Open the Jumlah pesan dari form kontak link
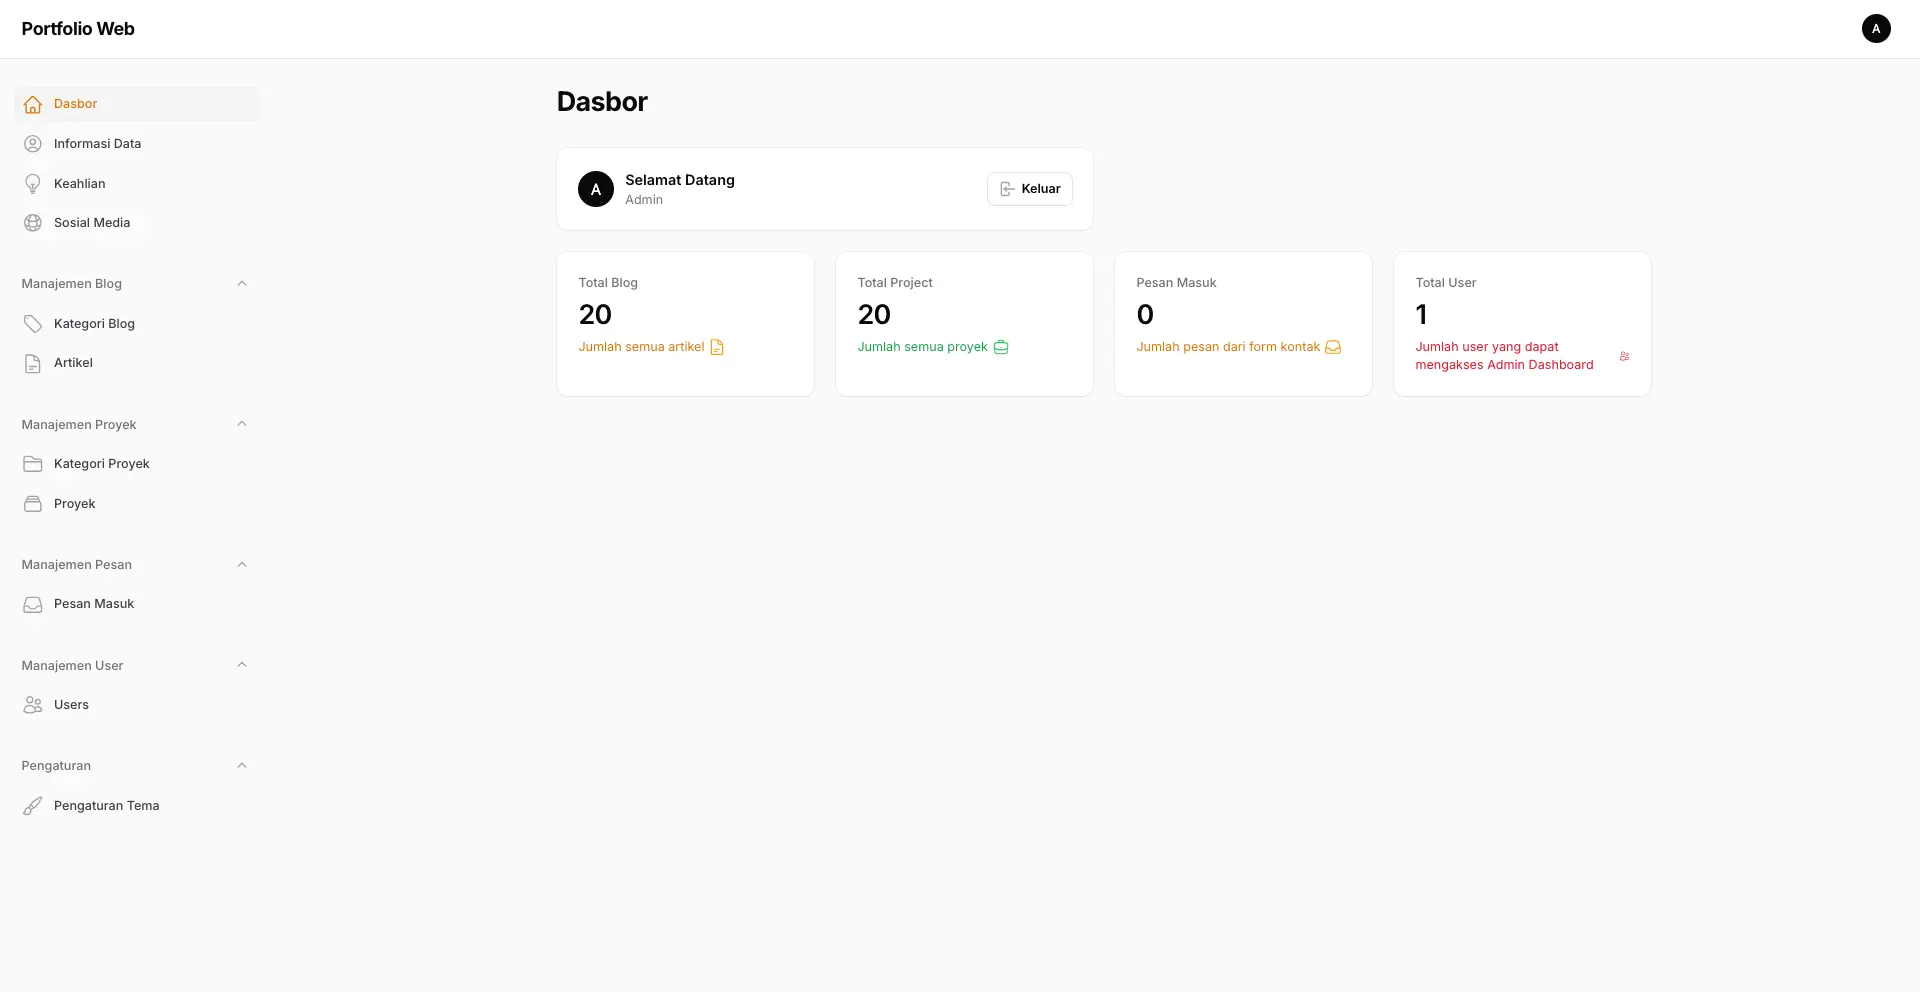This screenshot has height=992, width=1920. coord(1228,346)
